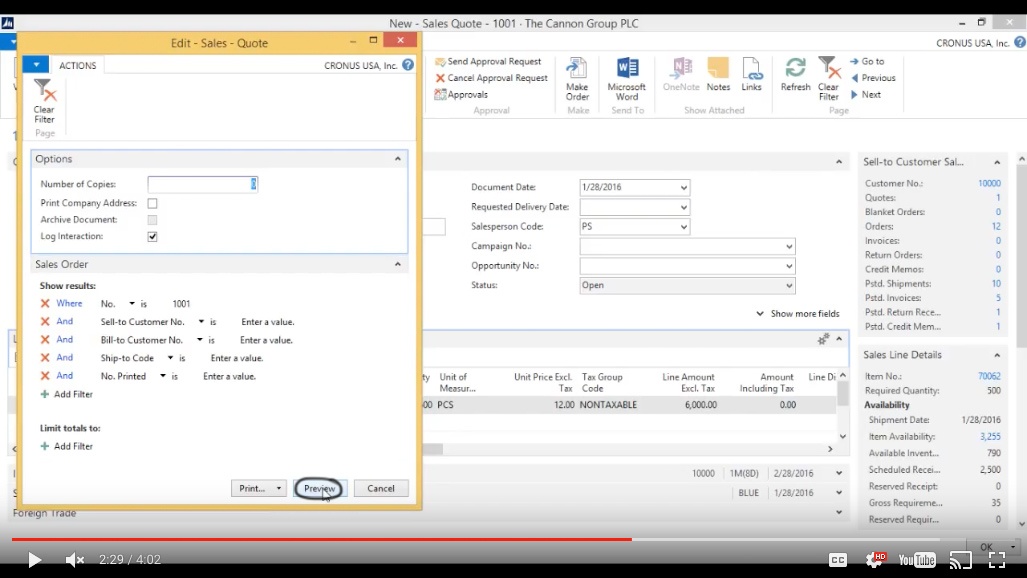
Task: Click Cancel Approval Request
Action: 491,77
